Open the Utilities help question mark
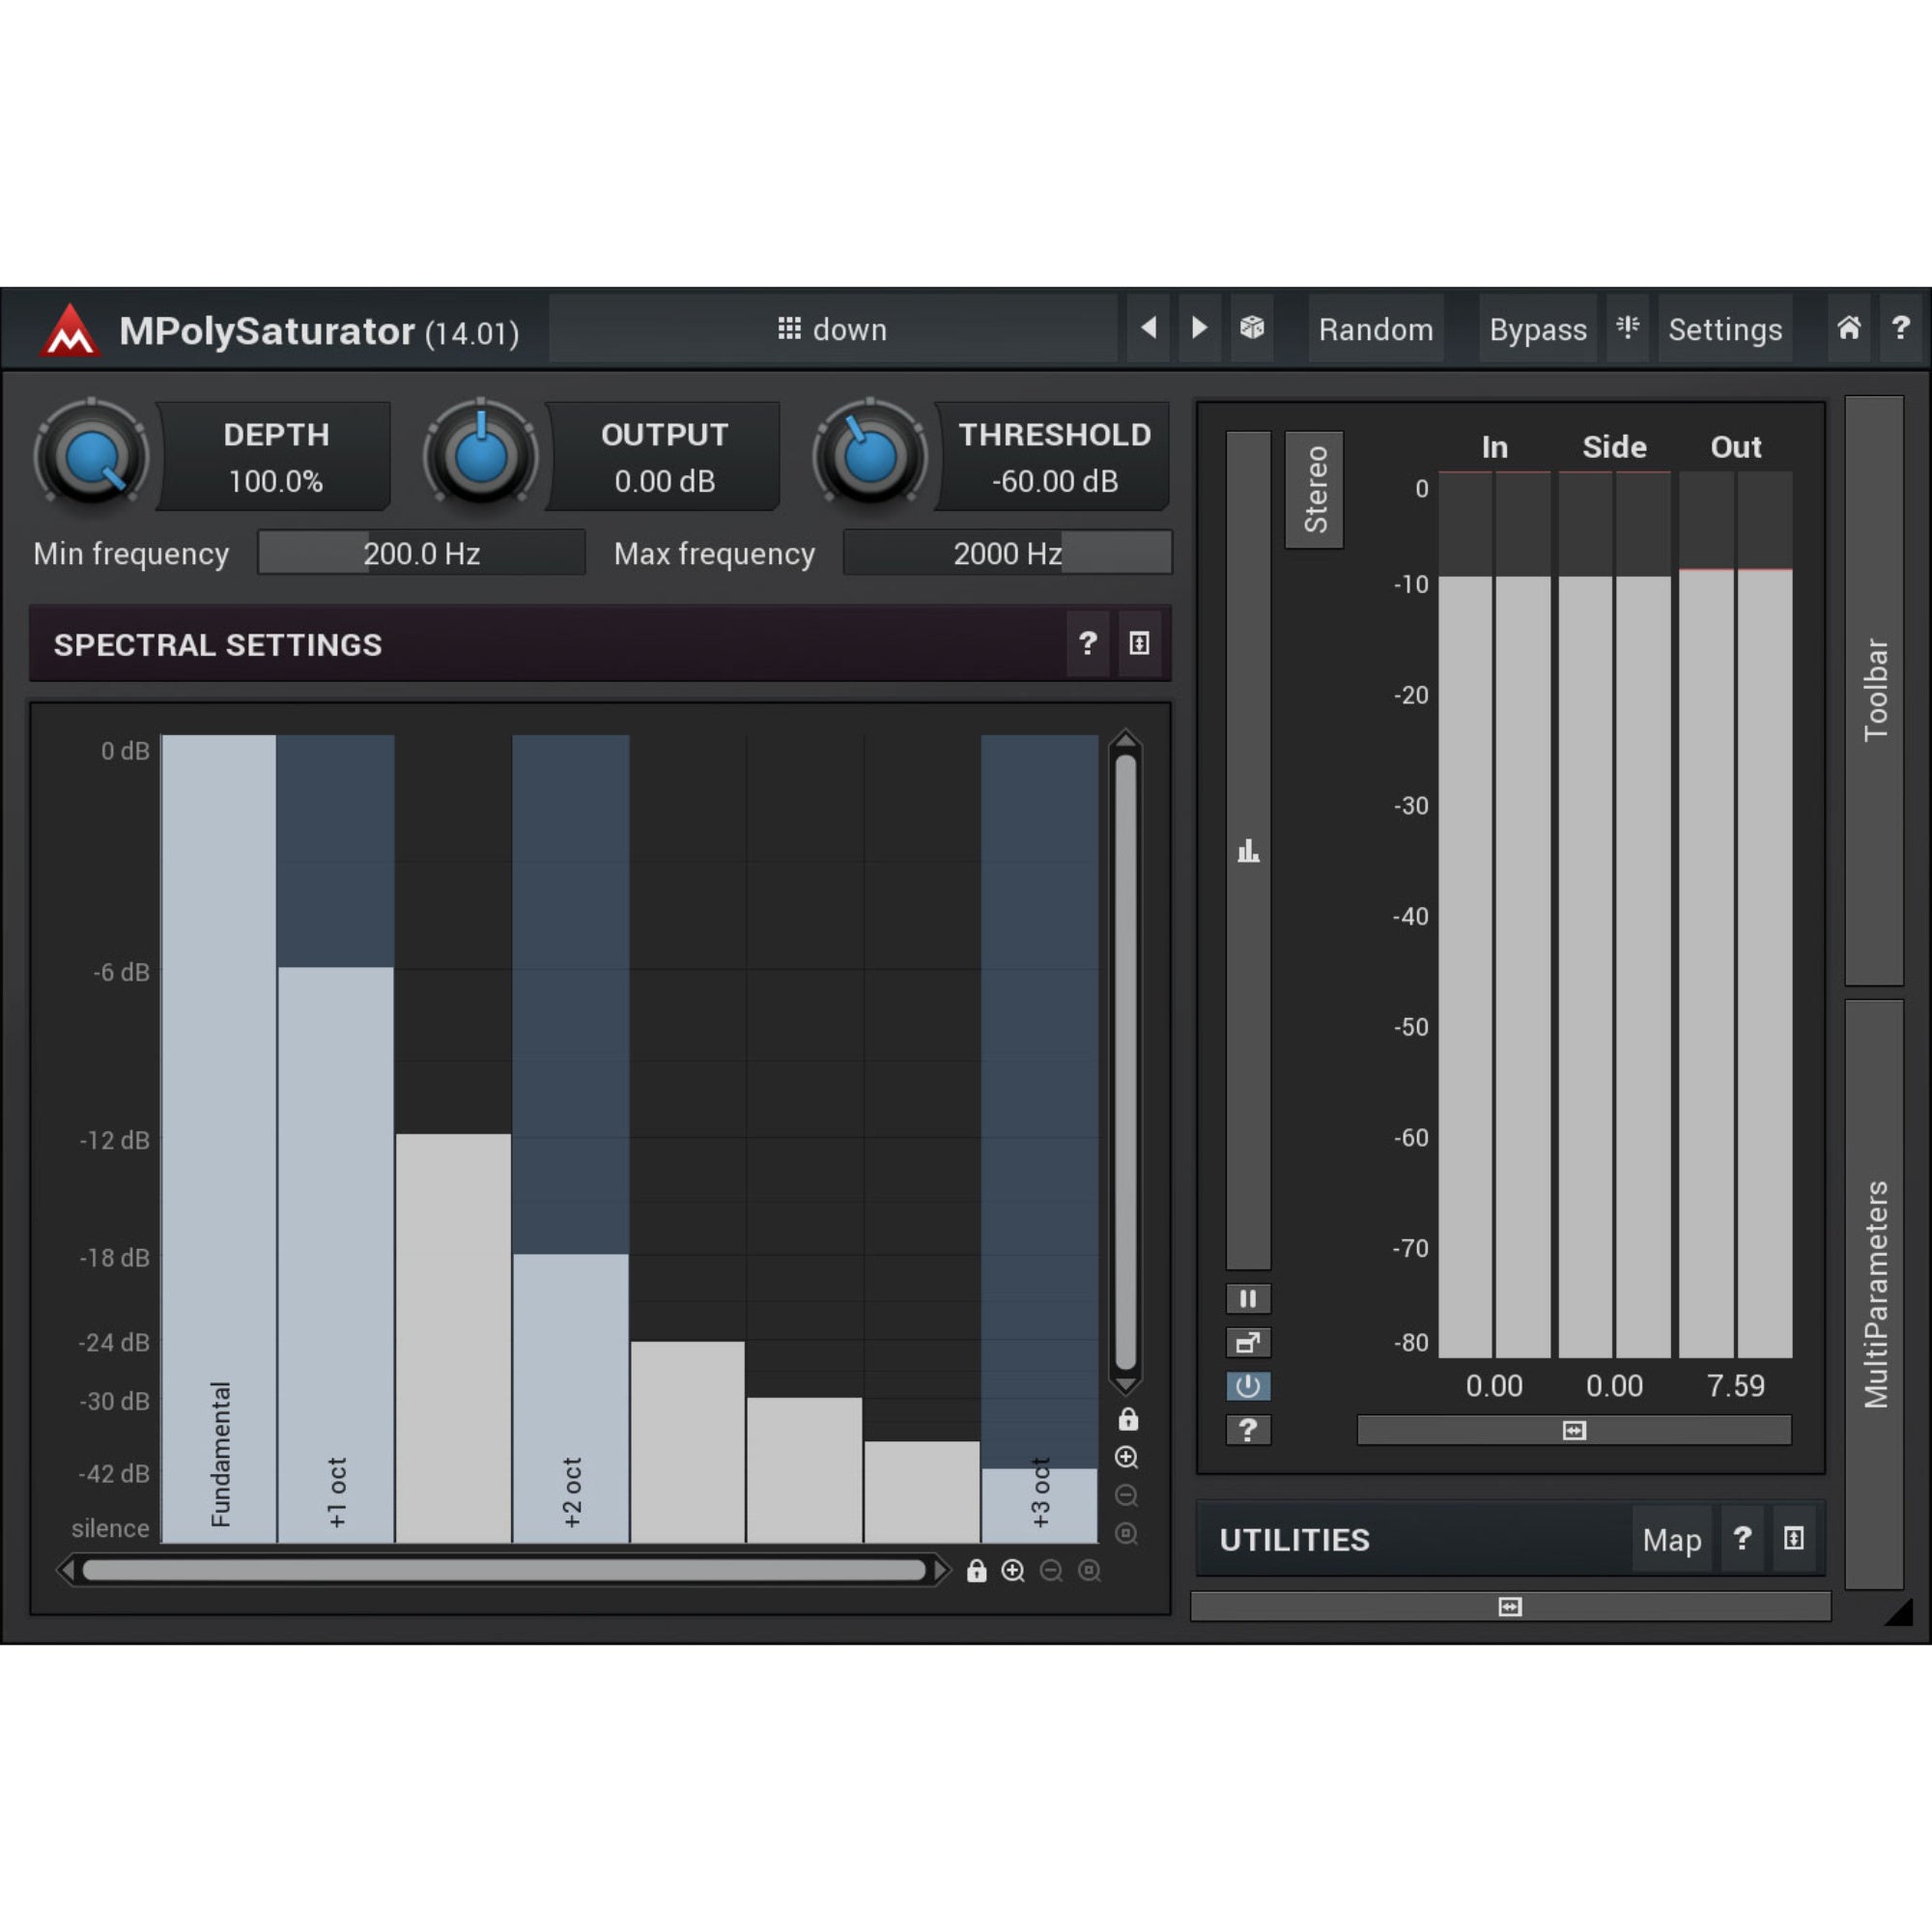The width and height of the screenshot is (1932, 1932). pyautogui.click(x=1743, y=1538)
